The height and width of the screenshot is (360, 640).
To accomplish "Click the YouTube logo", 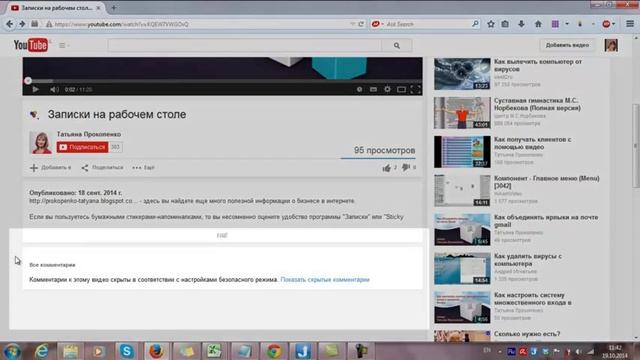I will (31, 45).
